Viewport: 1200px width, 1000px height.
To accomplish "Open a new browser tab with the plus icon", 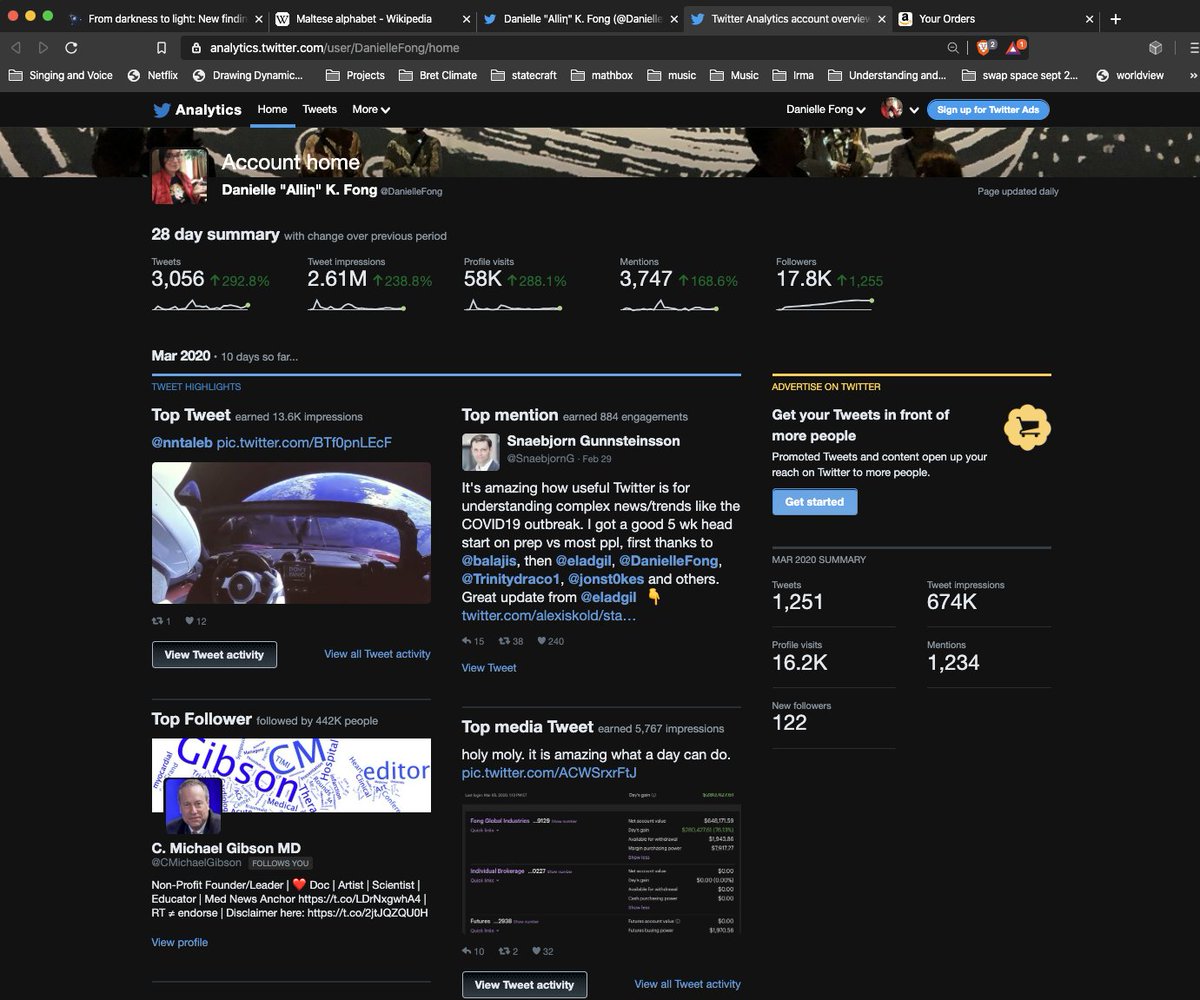I will [1115, 18].
